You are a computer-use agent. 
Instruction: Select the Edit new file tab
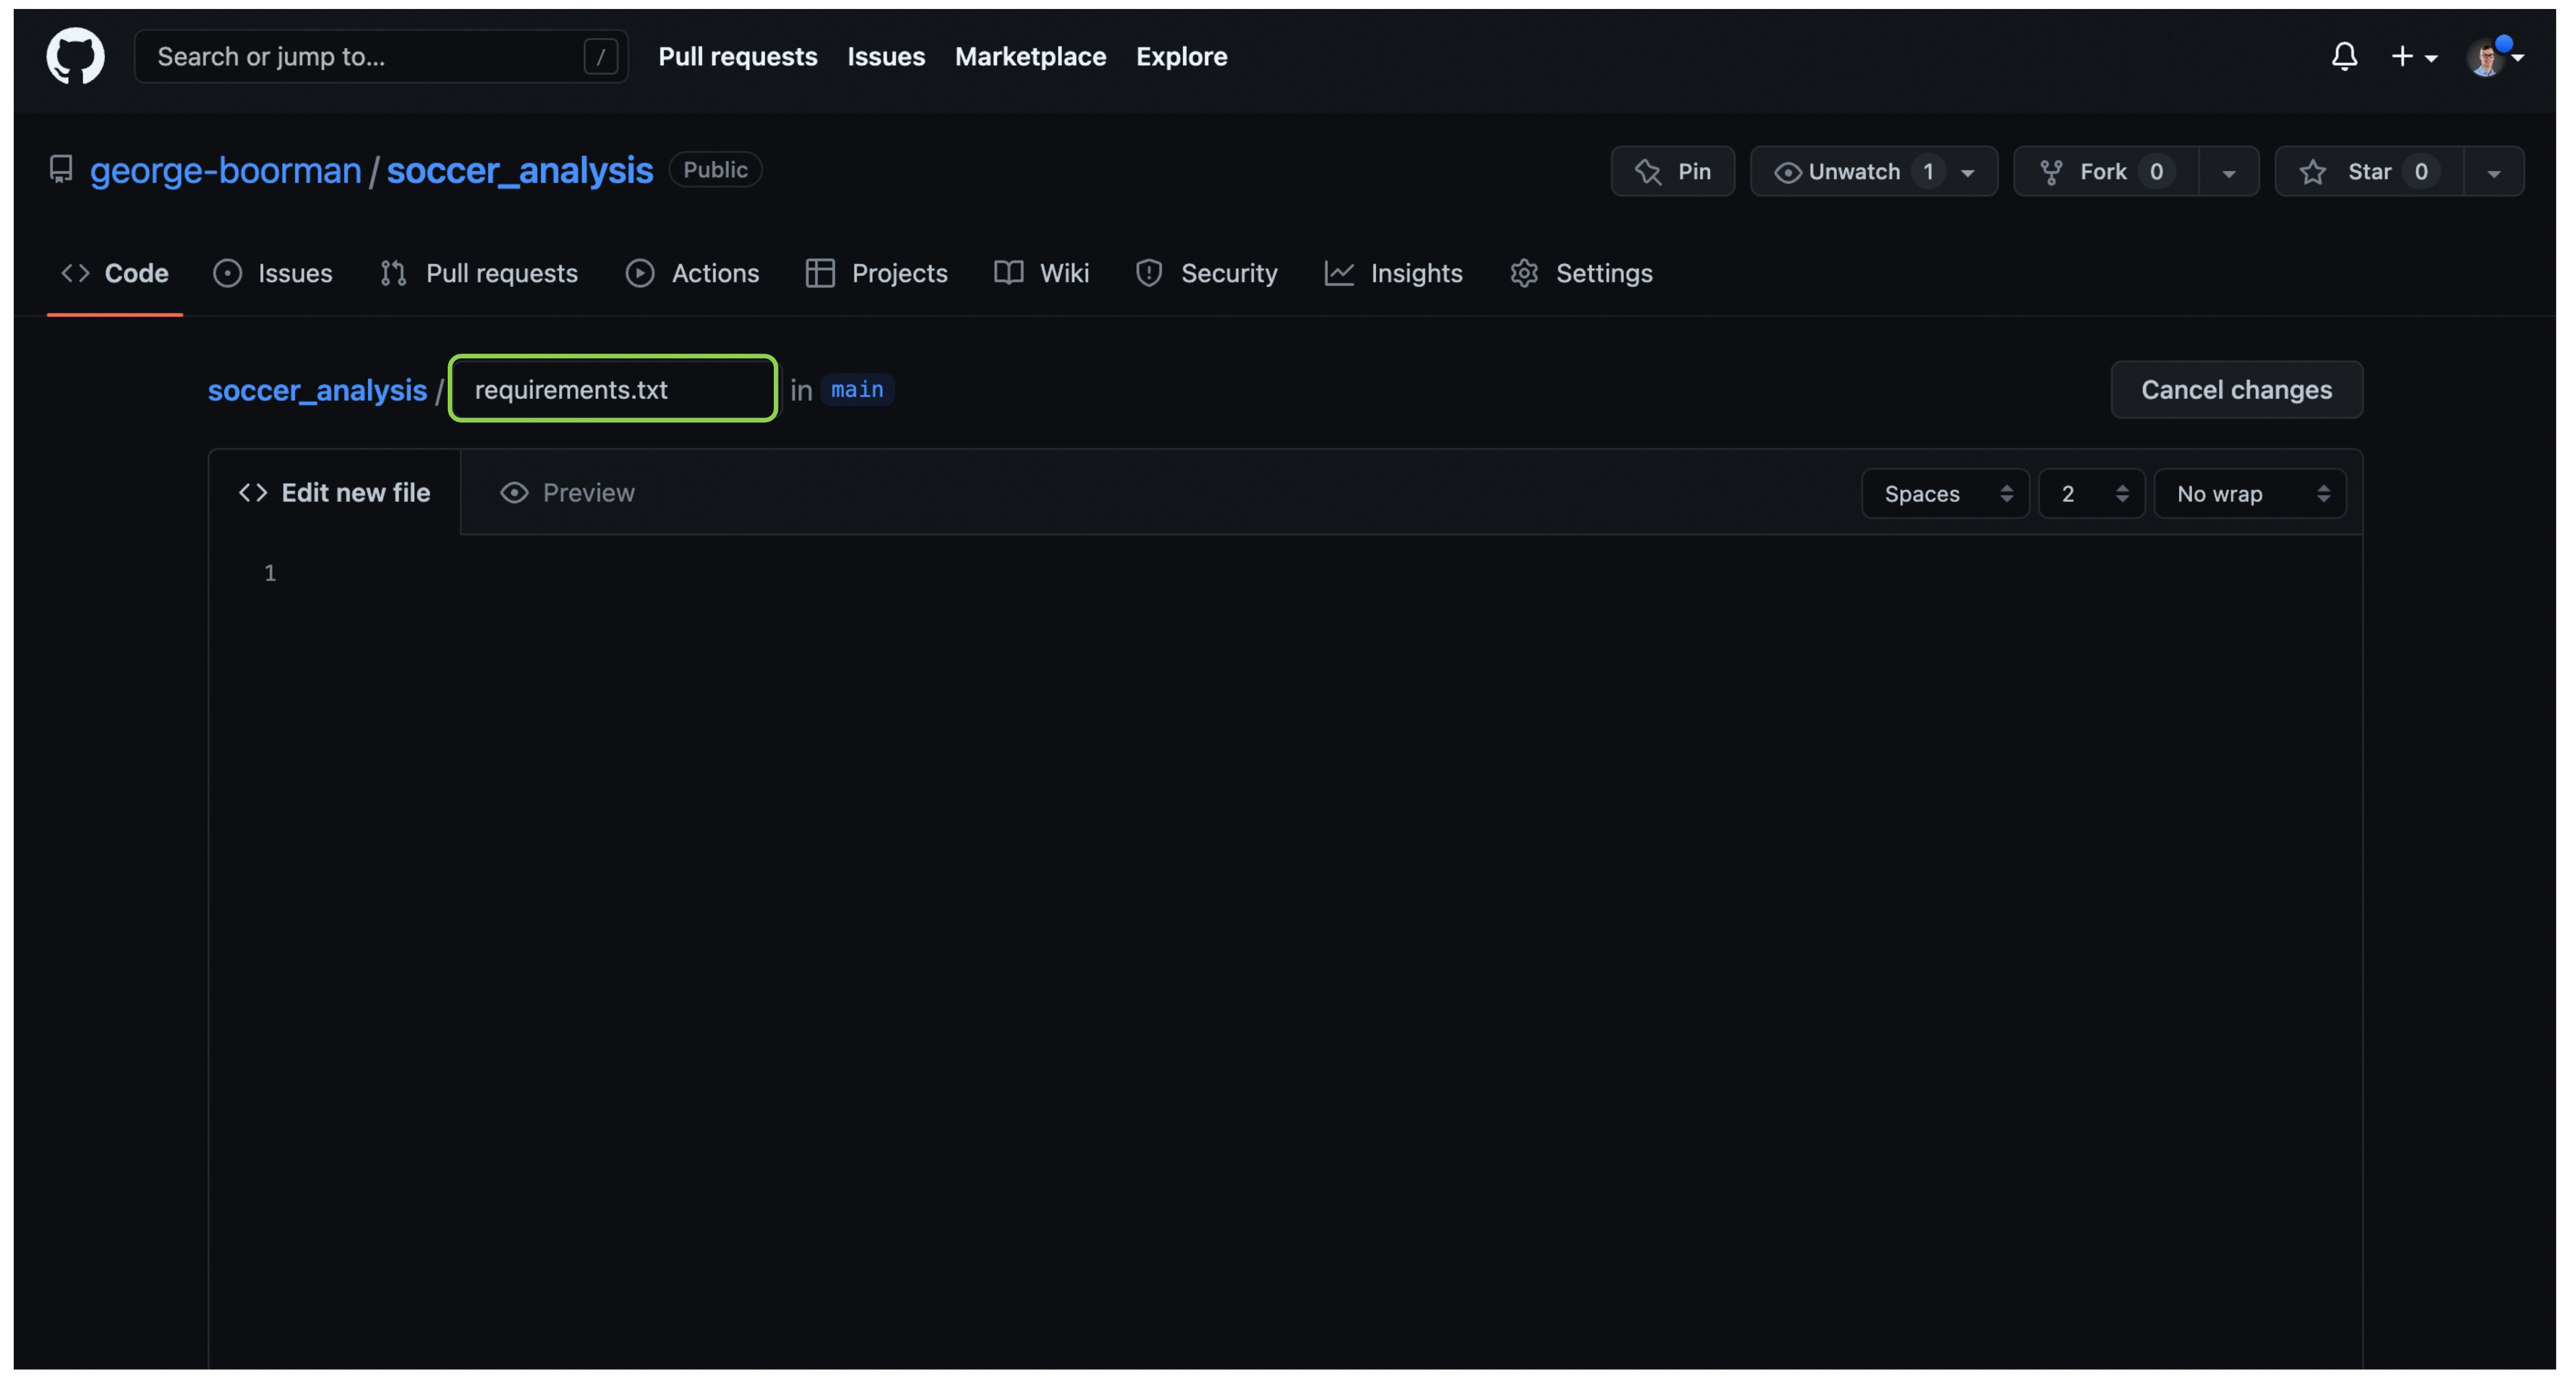point(334,493)
